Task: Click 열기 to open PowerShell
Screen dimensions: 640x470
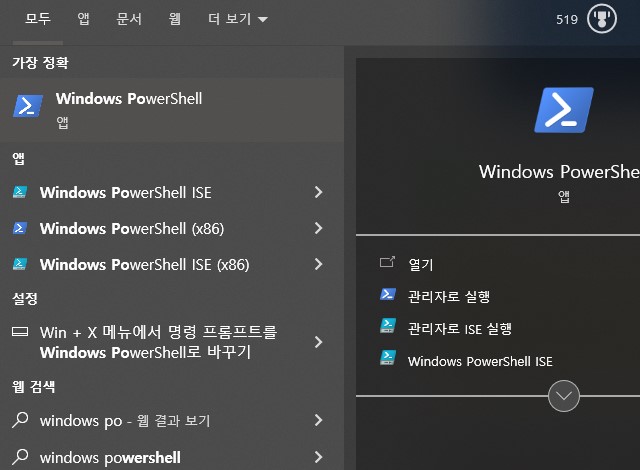Action: coord(420,265)
